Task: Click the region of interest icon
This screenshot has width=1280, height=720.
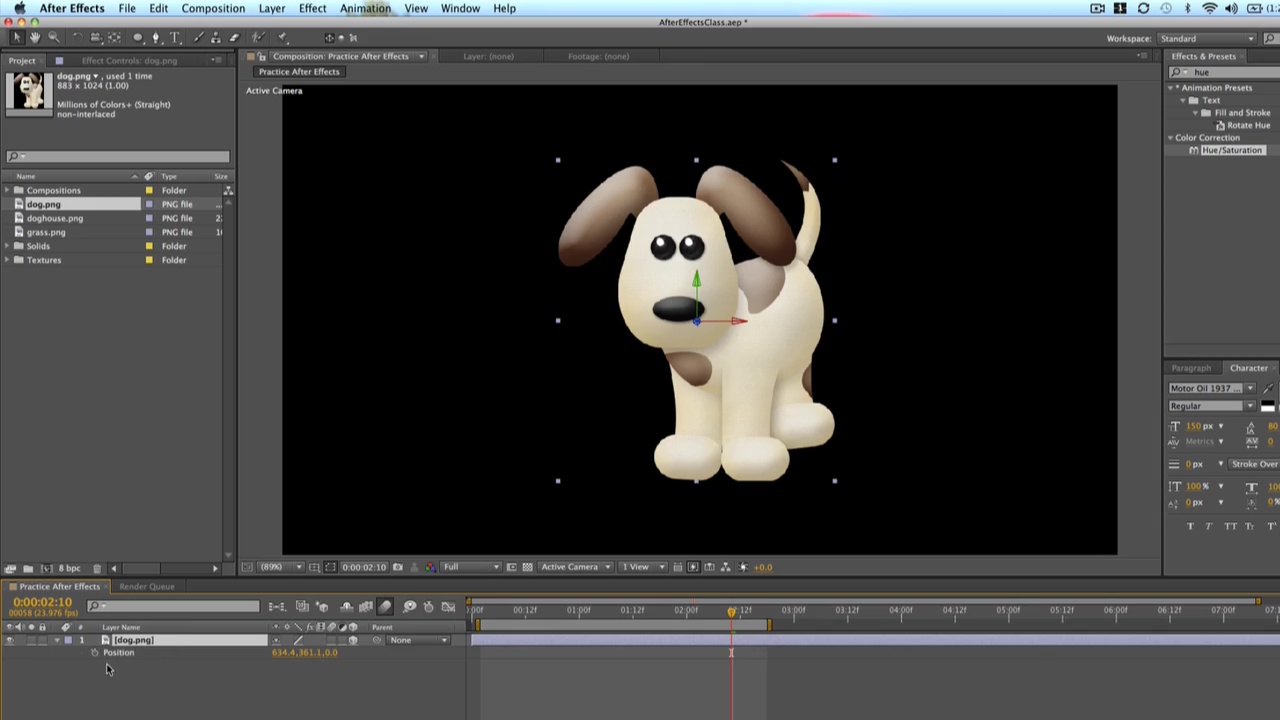Action: tap(330, 568)
